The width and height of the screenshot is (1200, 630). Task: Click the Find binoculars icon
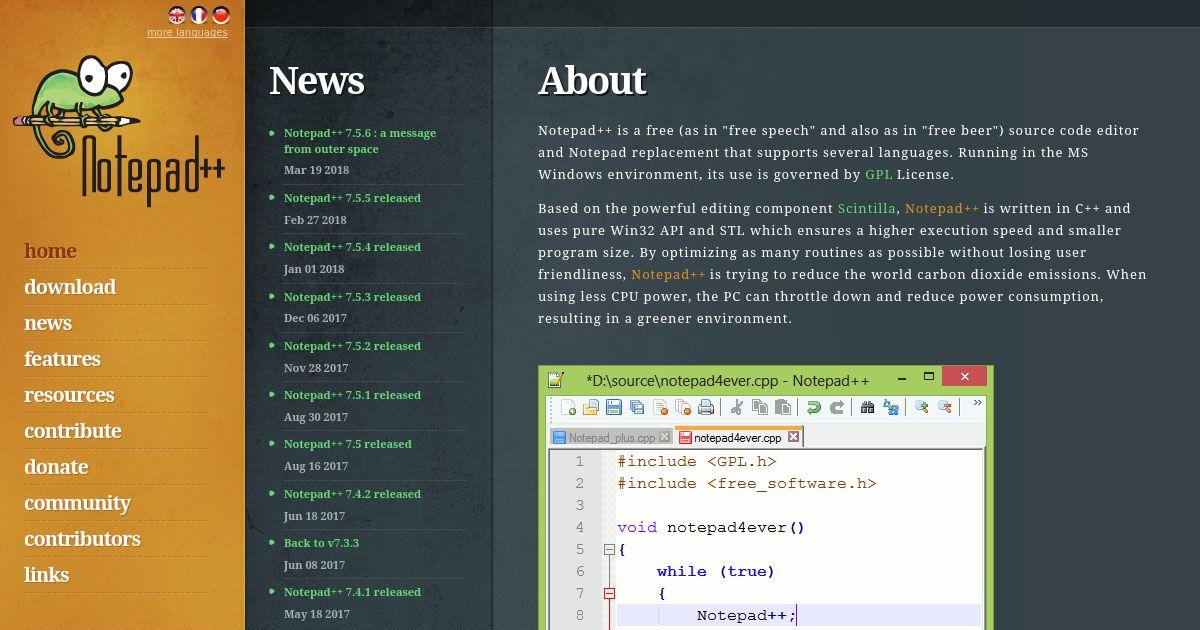point(867,407)
